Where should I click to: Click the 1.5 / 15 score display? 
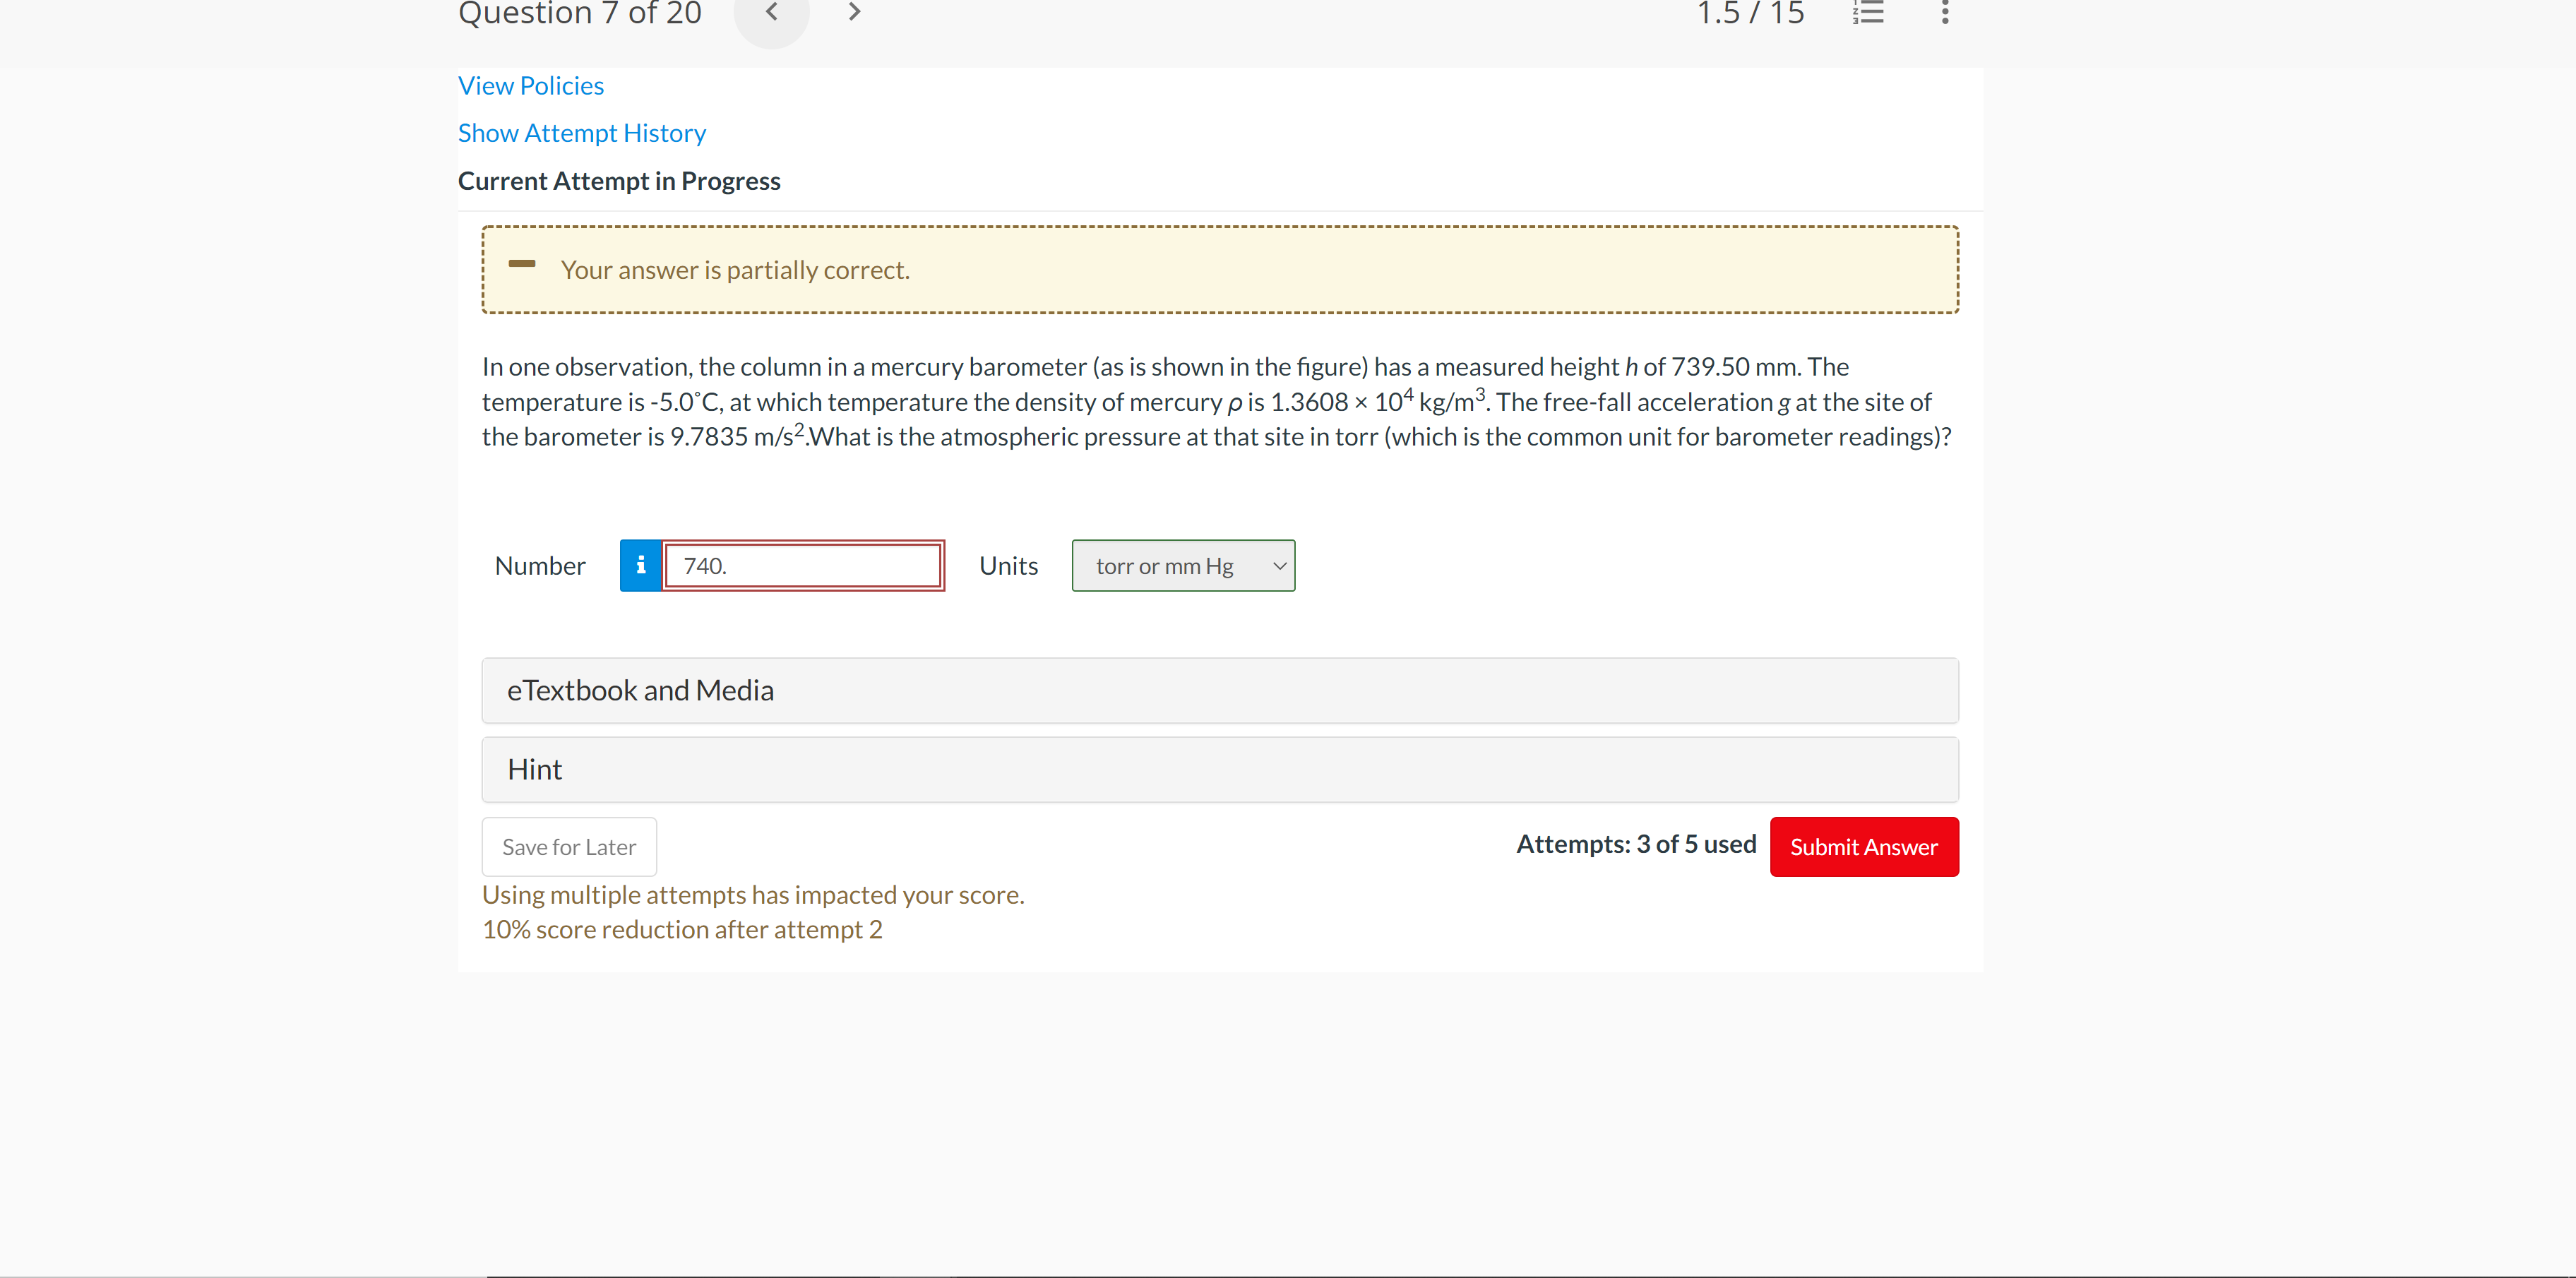tap(1750, 14)
